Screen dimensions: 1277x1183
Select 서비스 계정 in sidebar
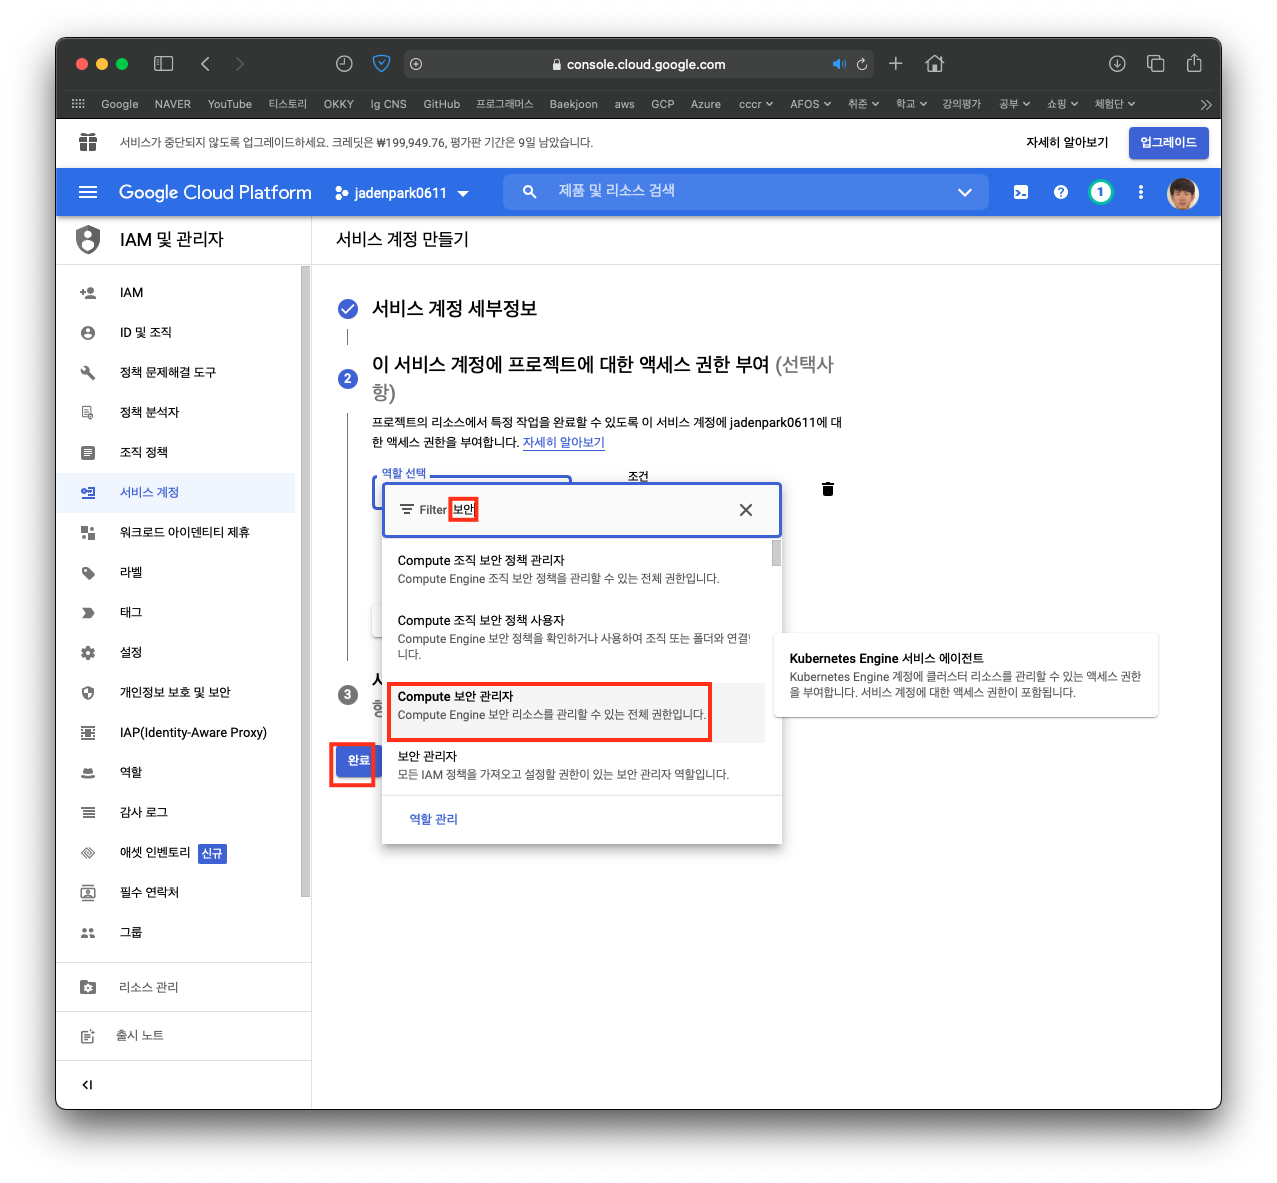[x=176, y=493]
